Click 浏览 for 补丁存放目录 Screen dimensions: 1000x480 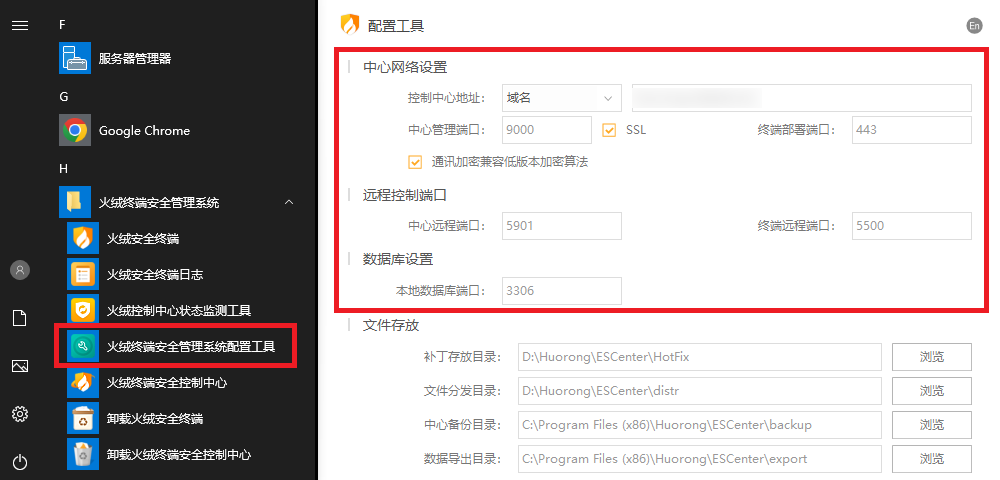[x=931, y=357]
